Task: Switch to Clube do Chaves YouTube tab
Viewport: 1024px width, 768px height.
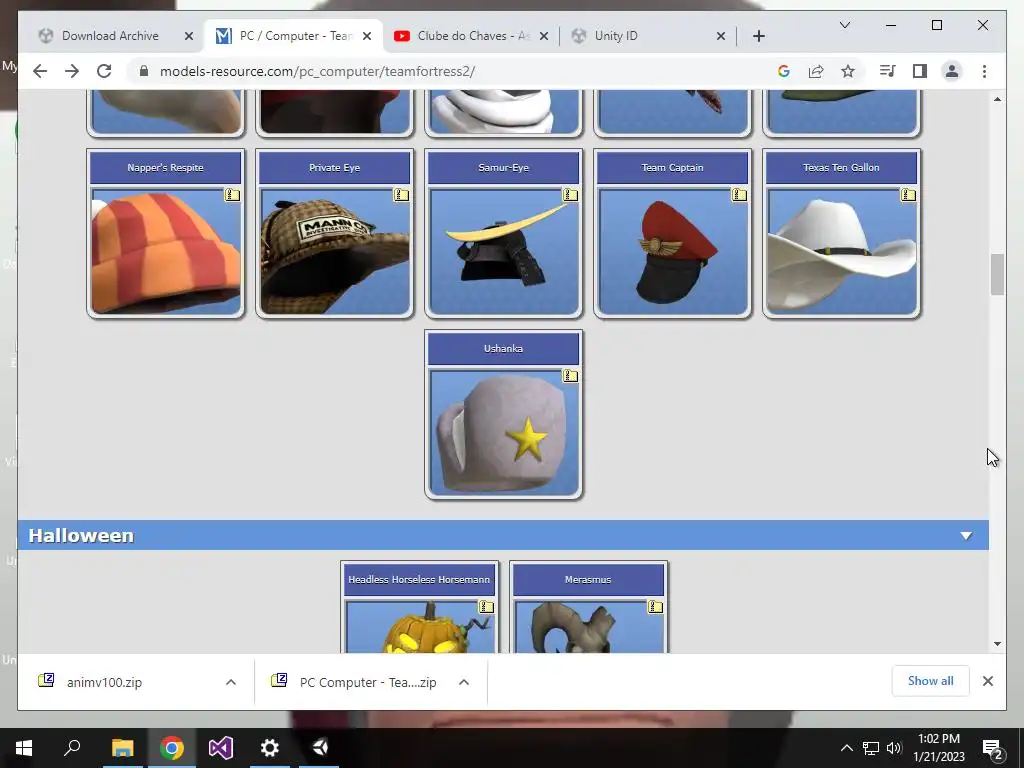Action: pyautogui.click(x=473, y=36)
